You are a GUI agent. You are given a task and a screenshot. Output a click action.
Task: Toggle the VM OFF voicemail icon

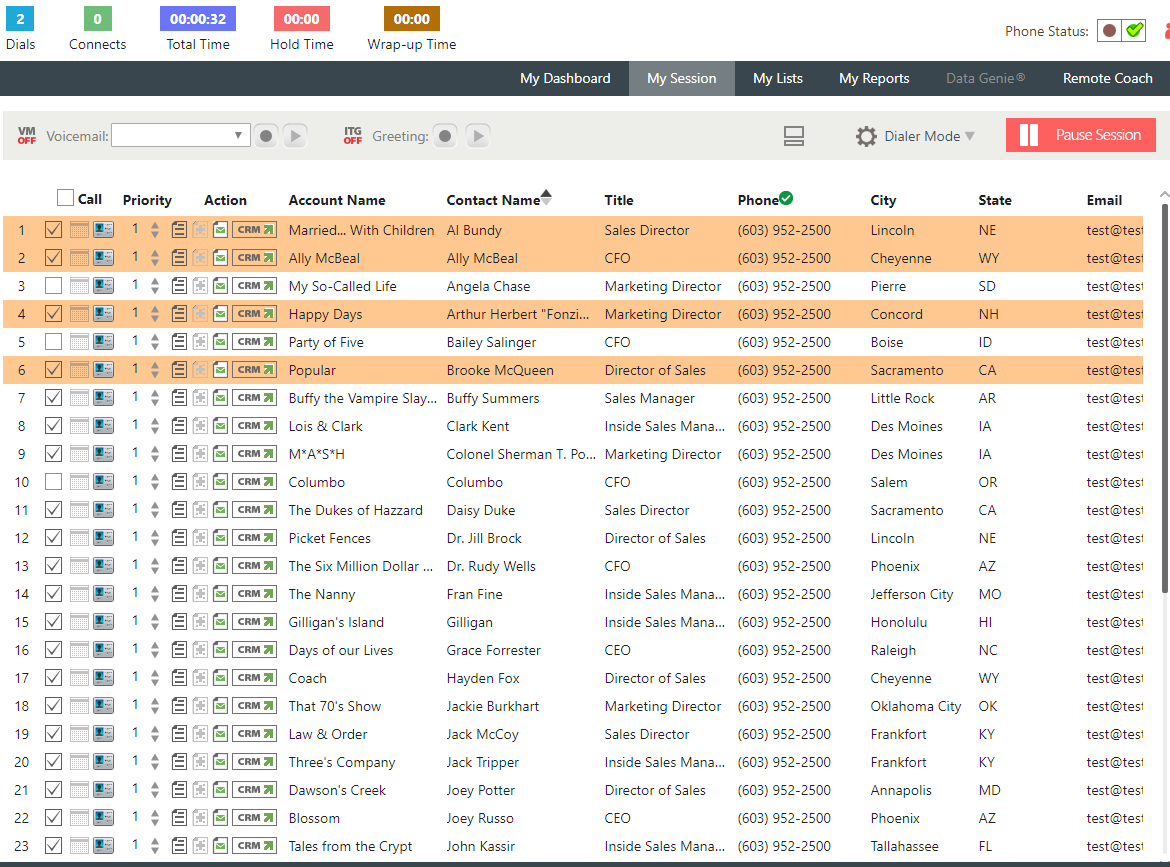pos(27,135)
